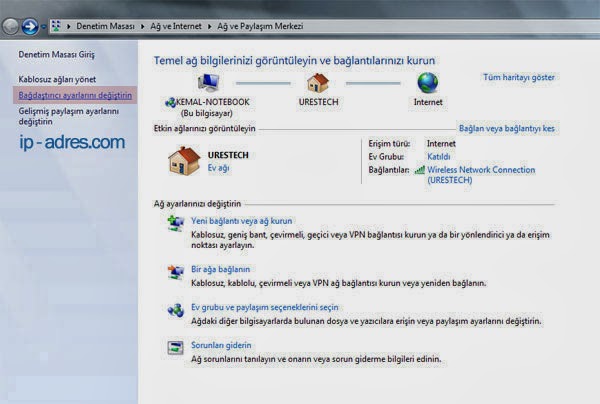Image resolution: width=600 pixels, height=404 pixels.
Task: Select Denetim Masası in the breadcrumb
Action: coord(105,26)
